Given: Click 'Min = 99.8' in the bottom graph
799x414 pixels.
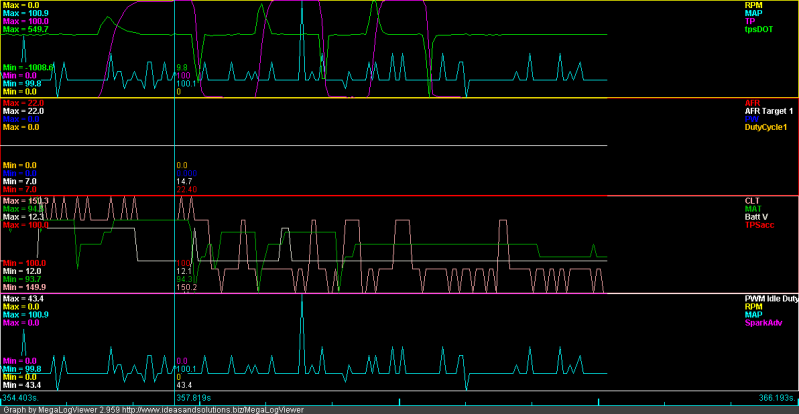Looking at the screenshot, I should coord(22,368).
